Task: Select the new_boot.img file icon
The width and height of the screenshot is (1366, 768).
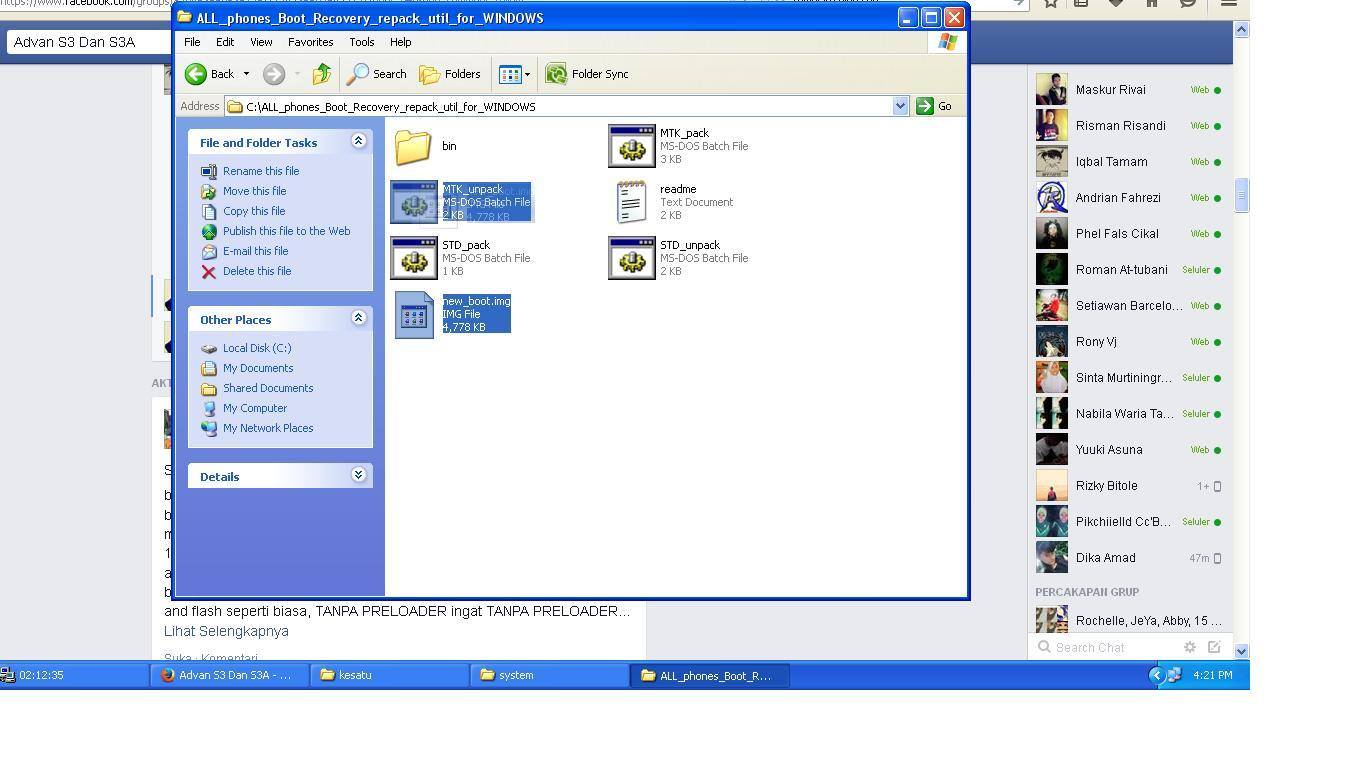Action: pos(413,314)
